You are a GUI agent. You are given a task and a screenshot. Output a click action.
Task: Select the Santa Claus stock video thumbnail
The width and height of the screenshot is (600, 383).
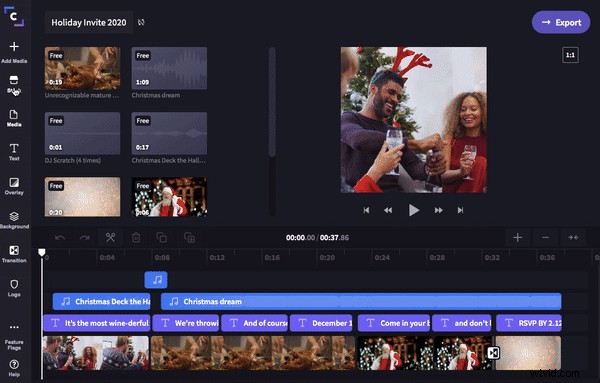169,197
